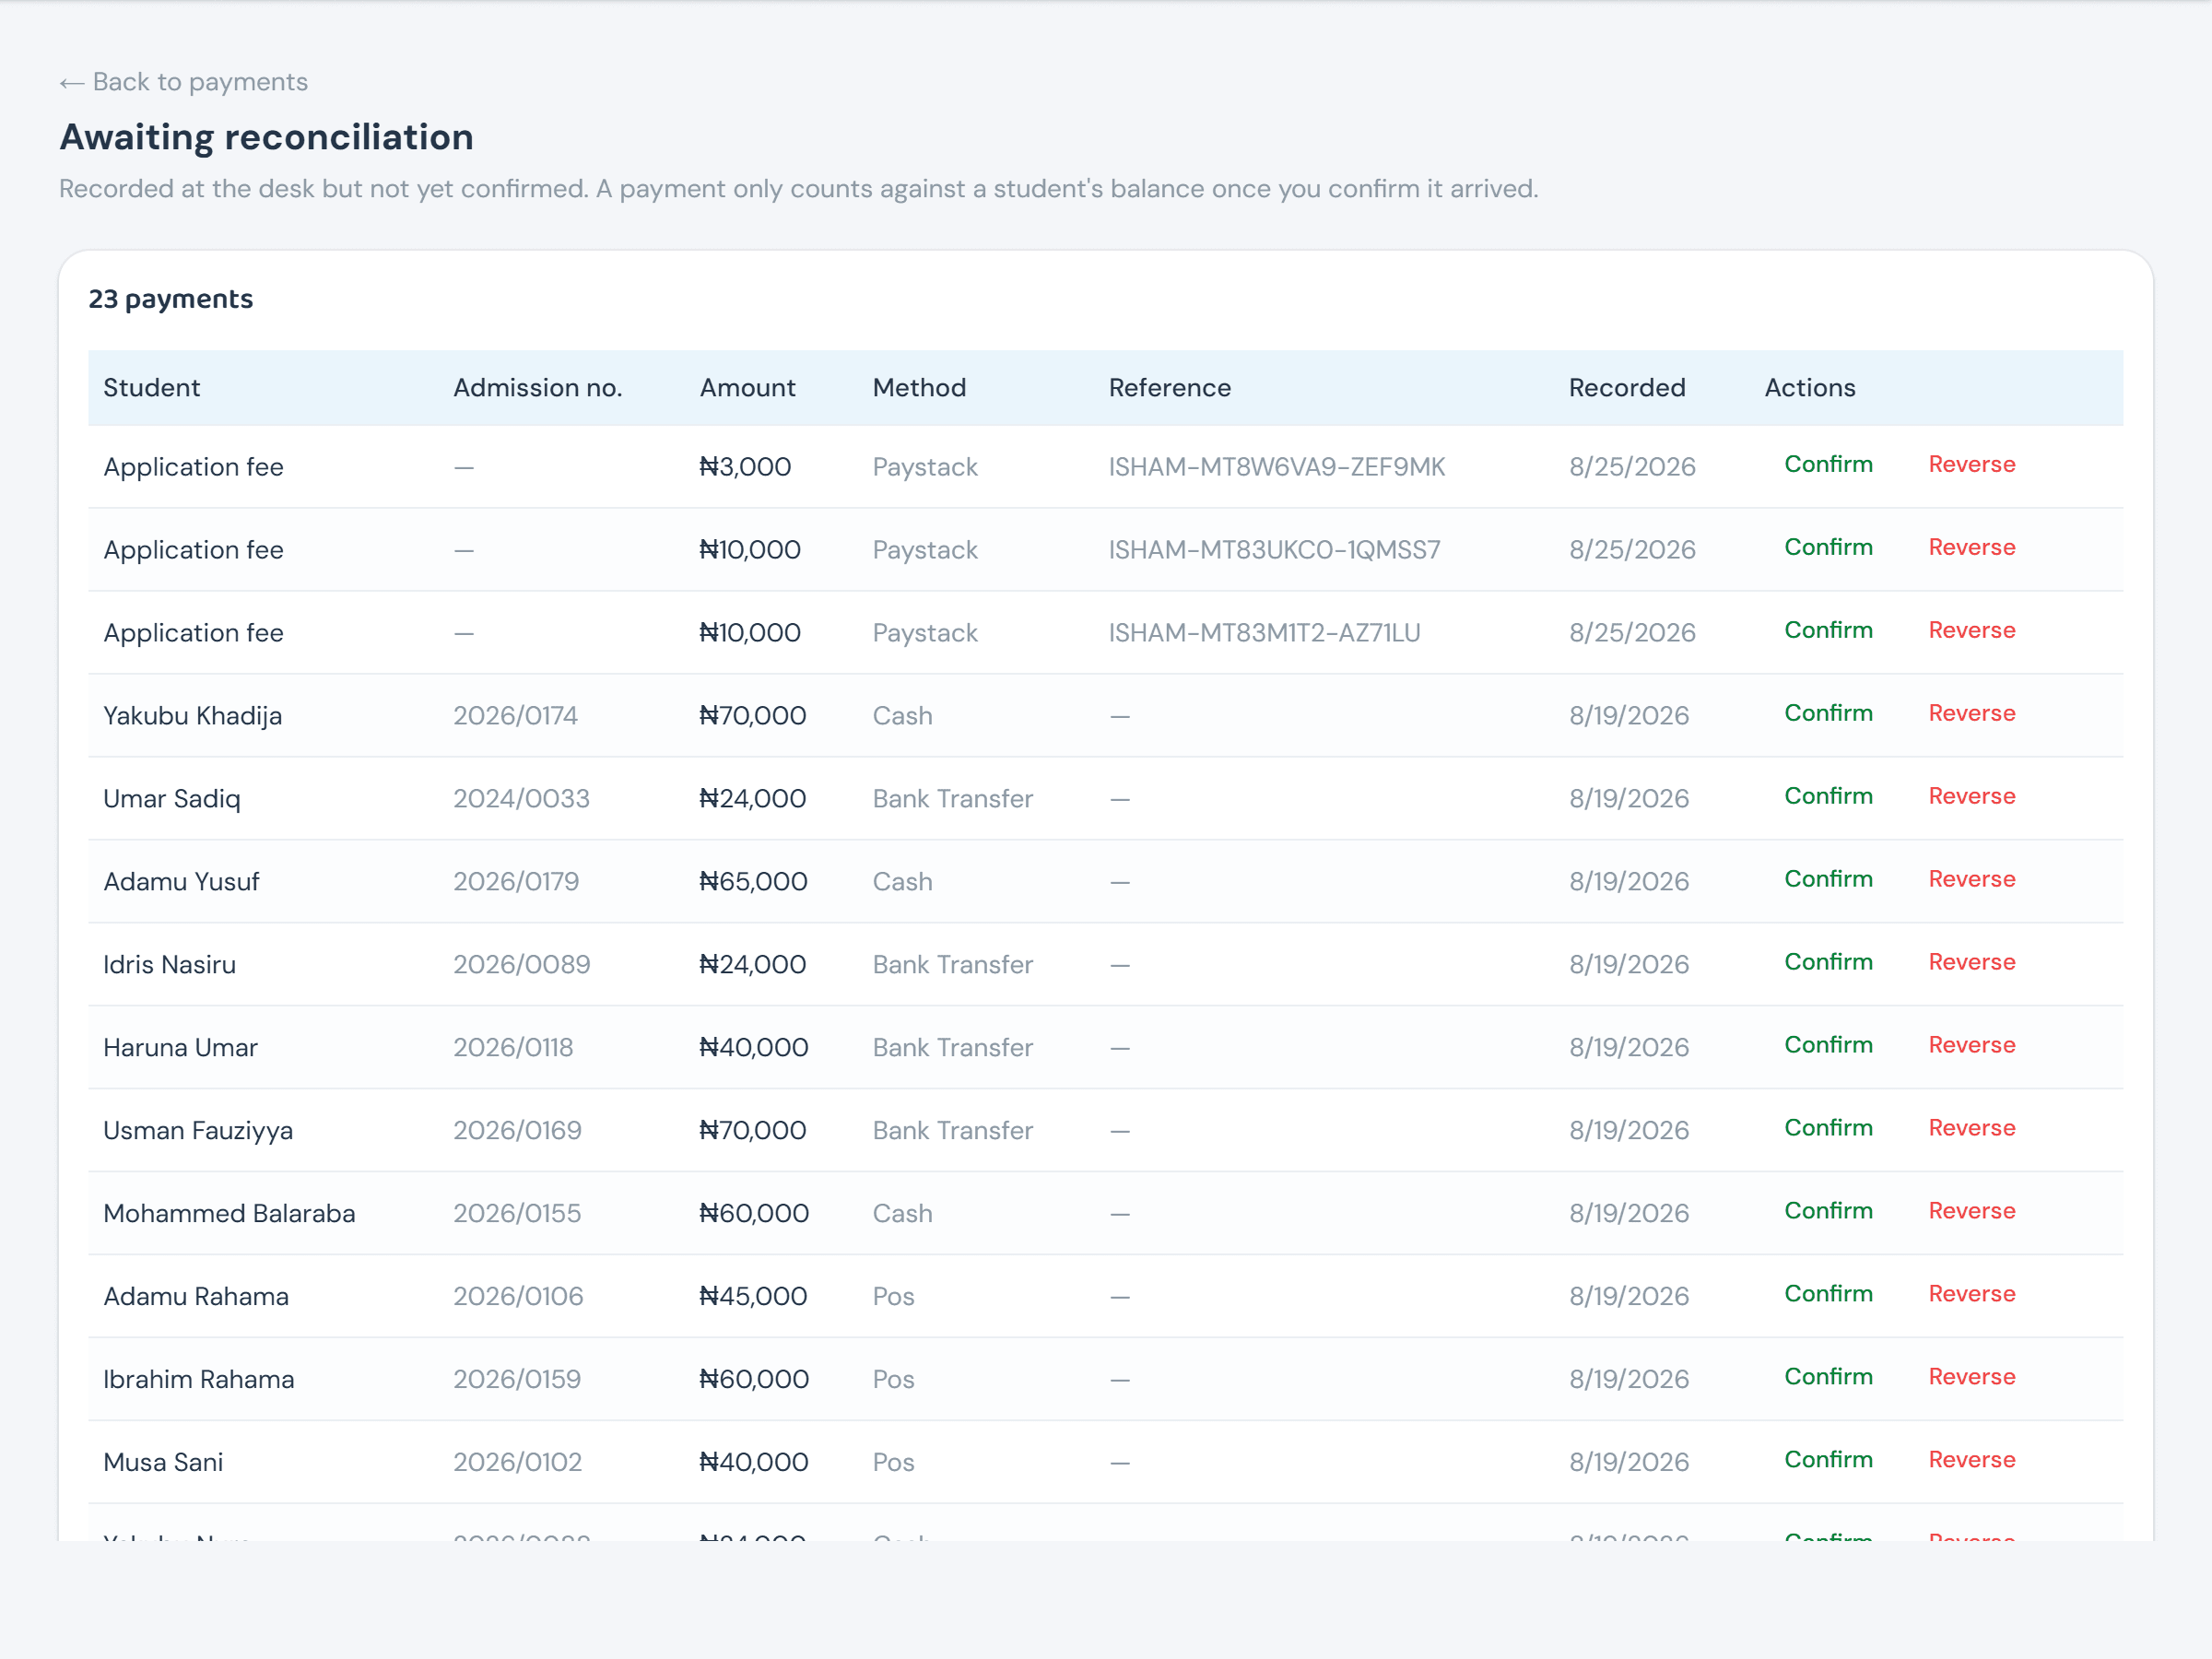Confirm Musa Sani's payment
Screen dimensions: 2212x1659
tap(1828, 1460)
